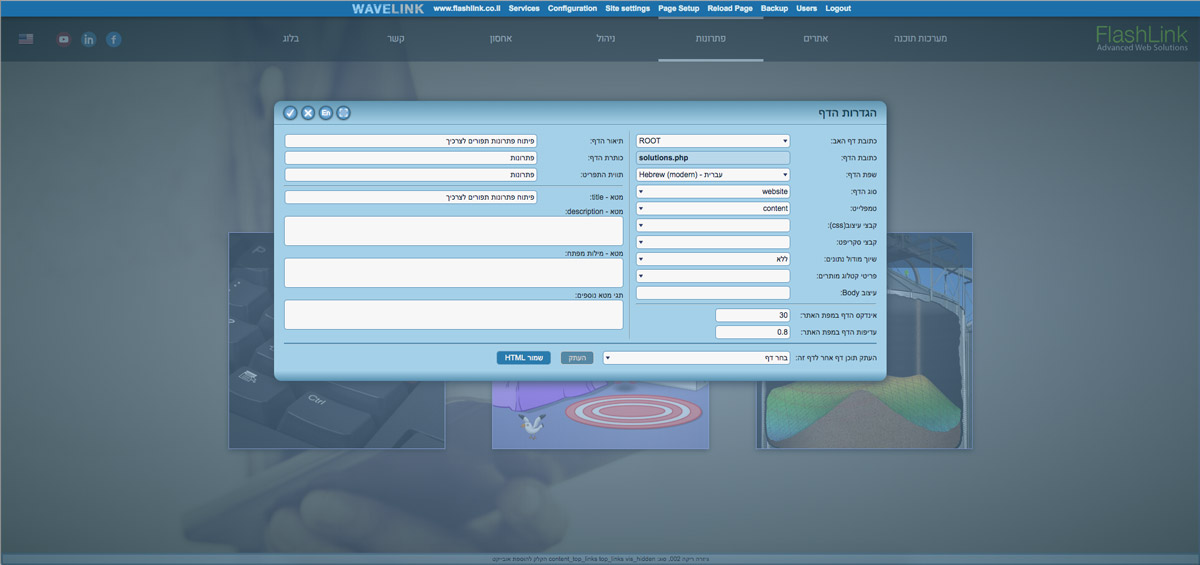The image size is (1200, 565).
Task: Click the meta title input field
Action: 411,197
